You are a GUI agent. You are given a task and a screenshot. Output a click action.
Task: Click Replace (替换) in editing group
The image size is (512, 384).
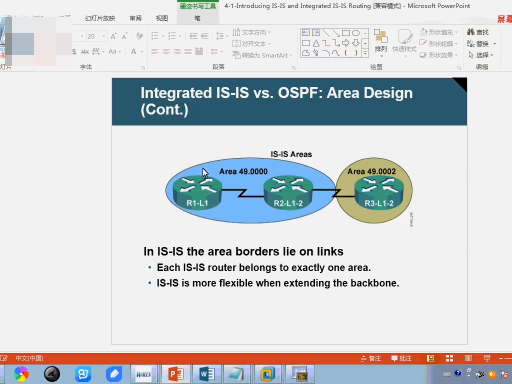(478, 44)
